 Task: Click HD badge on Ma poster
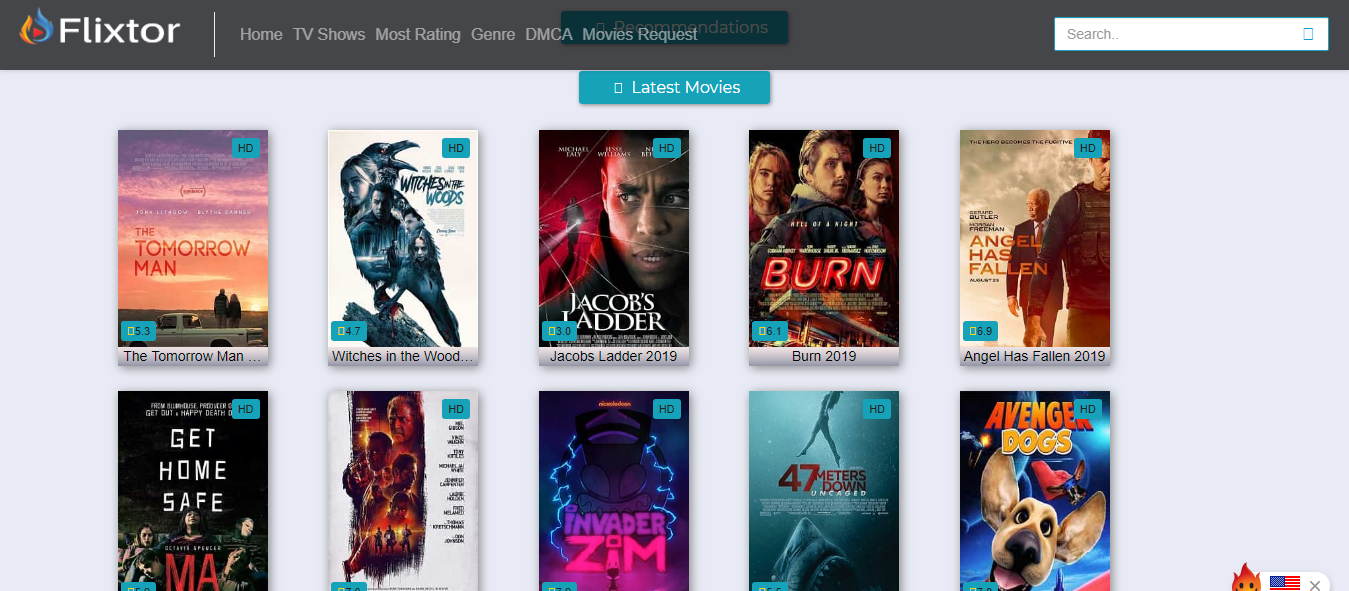tap(246, 409)
